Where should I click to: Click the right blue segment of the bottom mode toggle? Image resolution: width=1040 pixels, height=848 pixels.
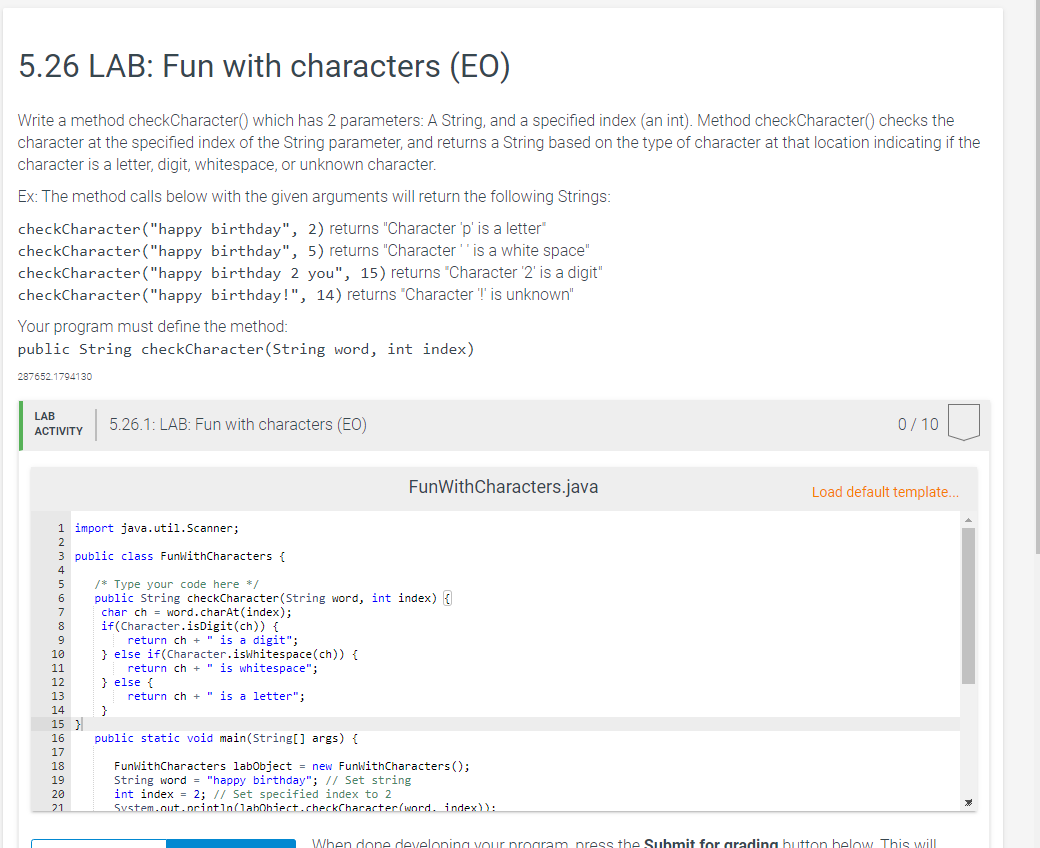[x=230, y=843]
